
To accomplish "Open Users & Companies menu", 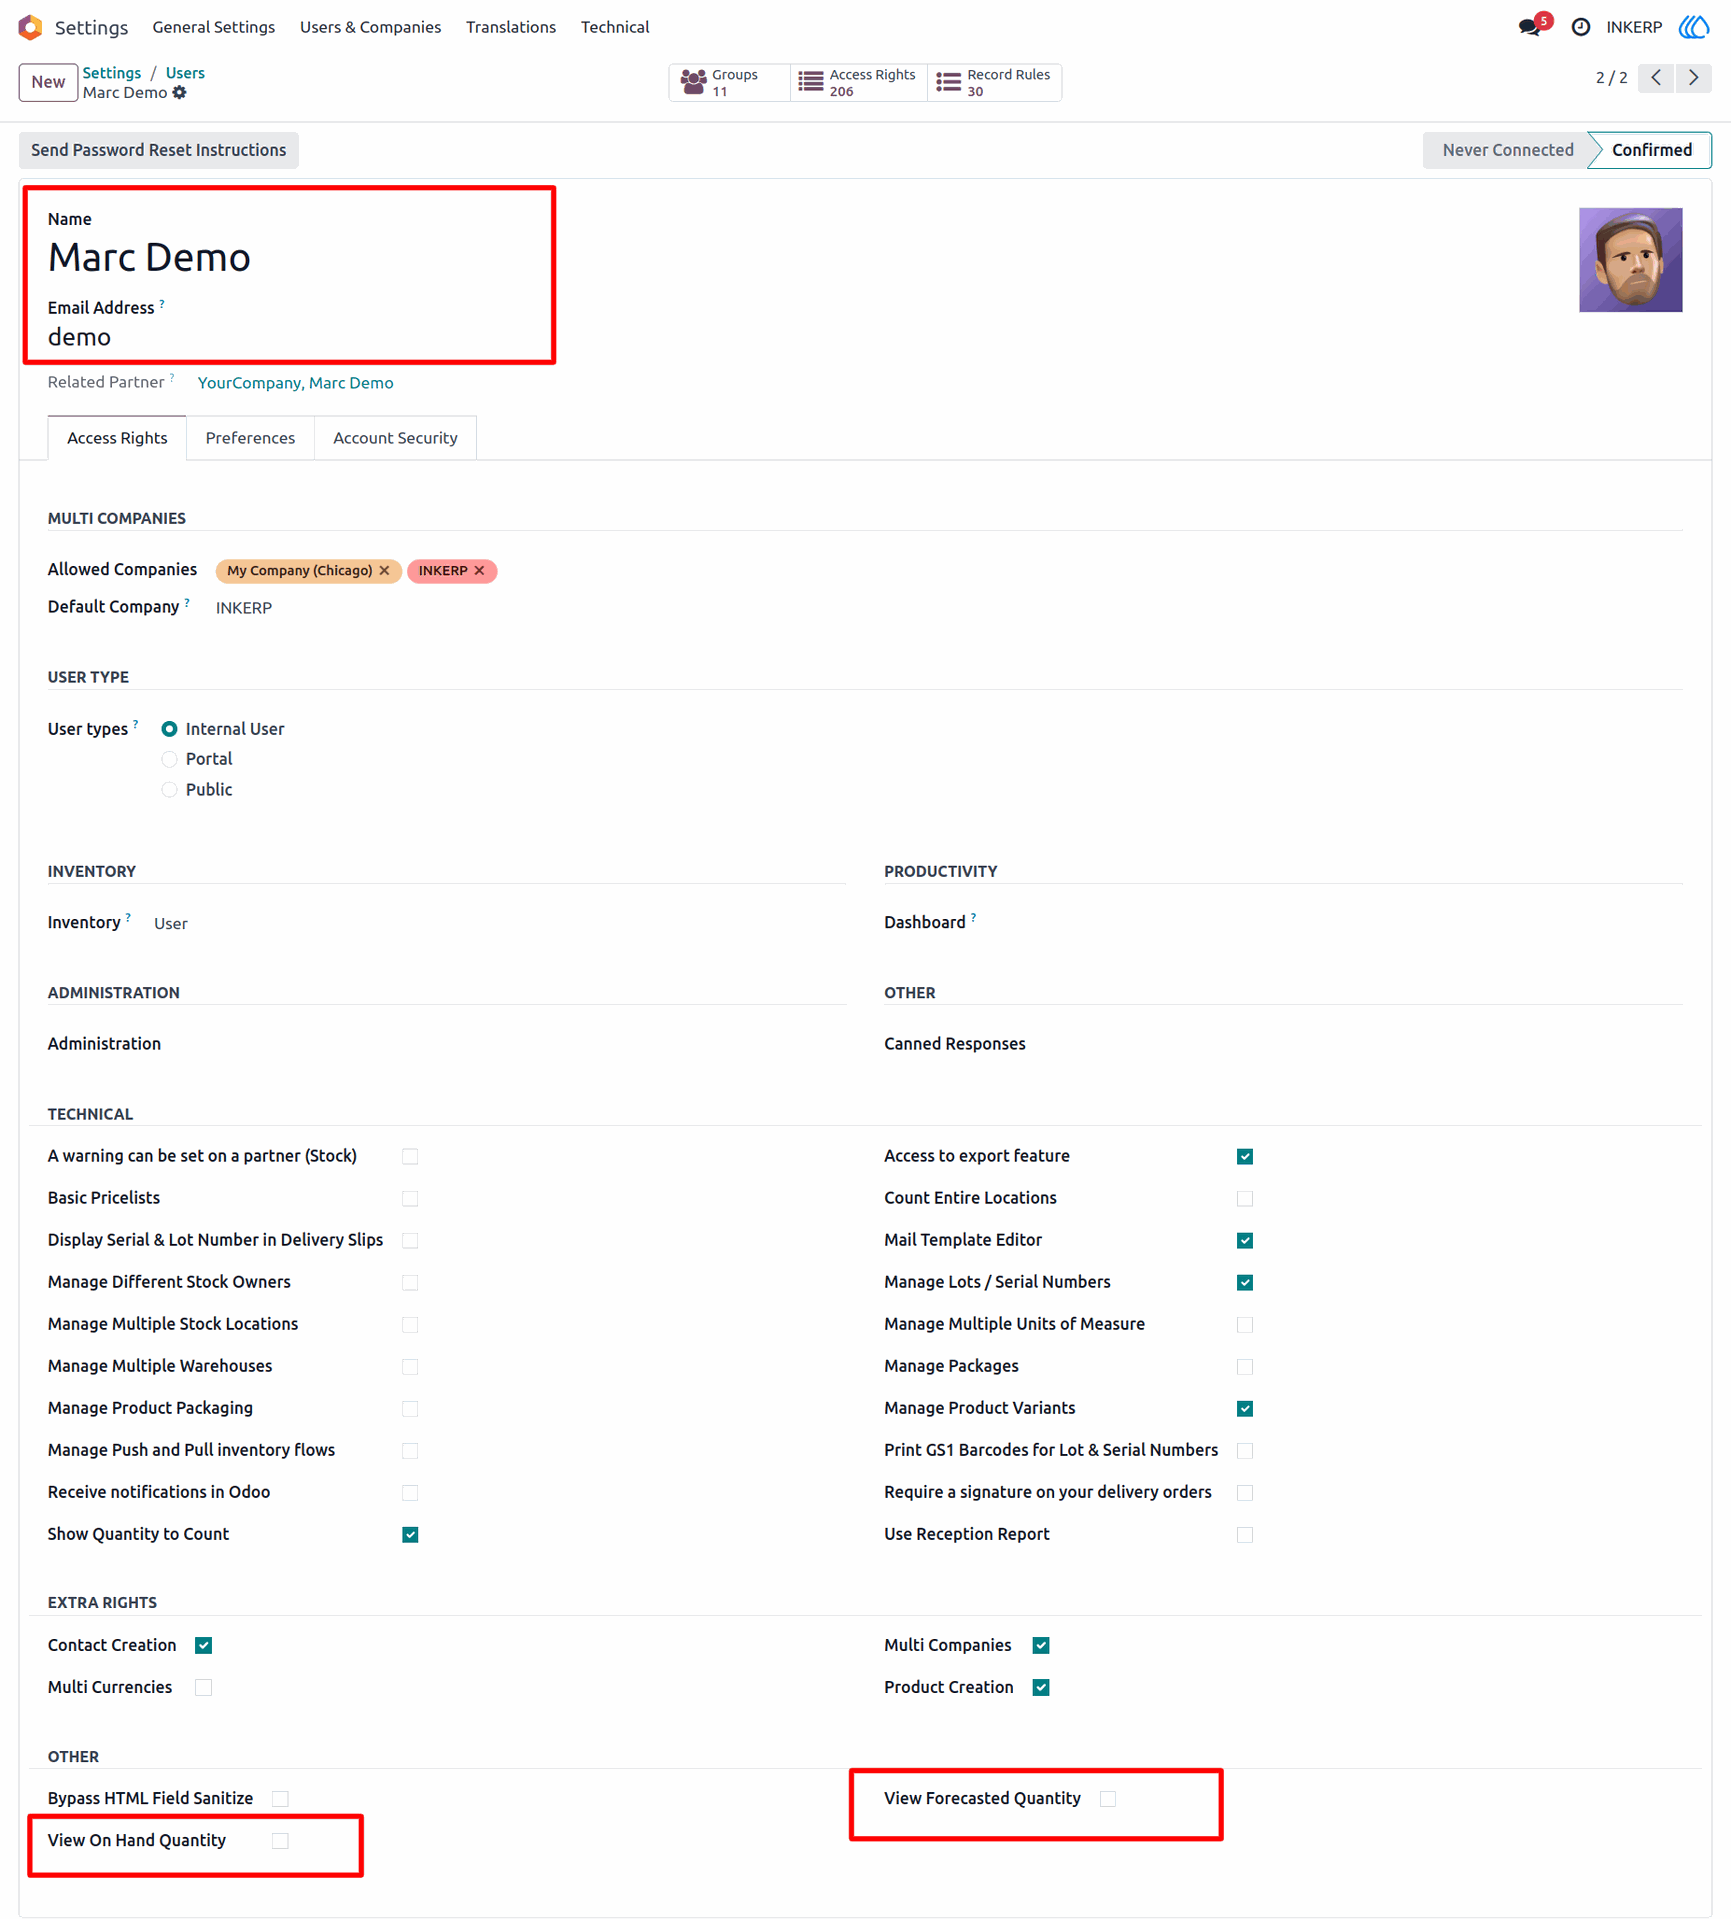I will [x=370, y=27].
